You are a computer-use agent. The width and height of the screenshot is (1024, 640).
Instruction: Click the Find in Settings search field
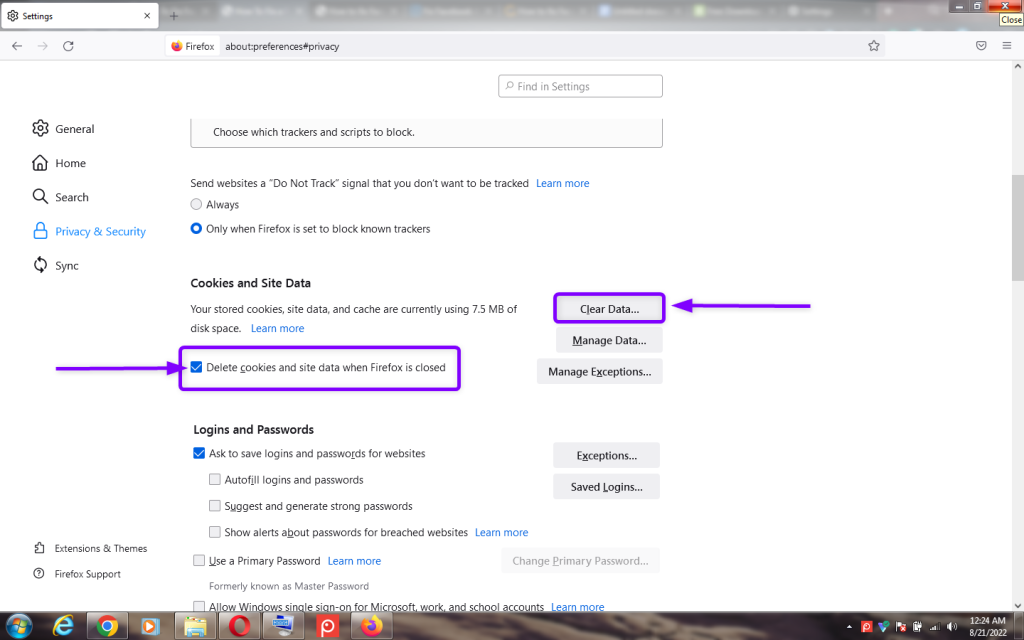click(580, 86)
